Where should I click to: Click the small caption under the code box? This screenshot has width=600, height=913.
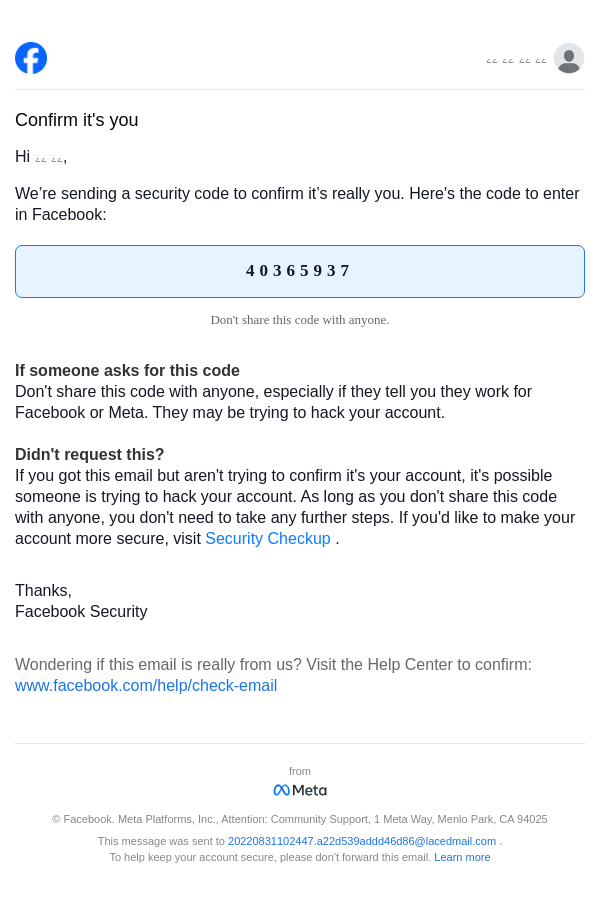(300, 320)
